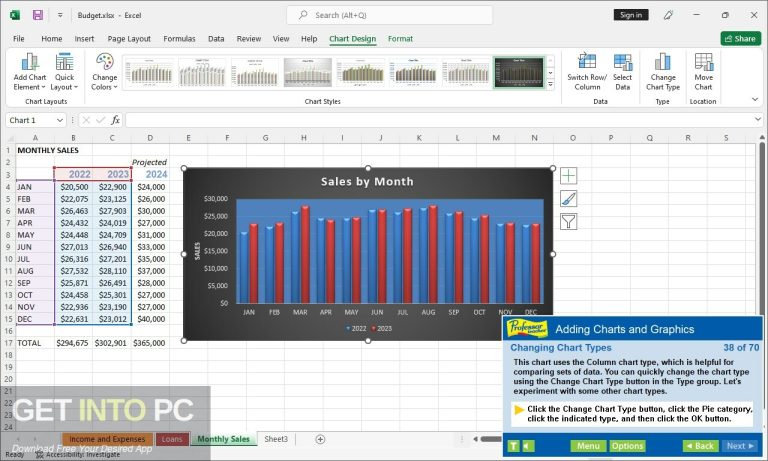Click the formula bar cancel X icon
768x461 pixels.
pyautogui.click(x=86, y=120)
